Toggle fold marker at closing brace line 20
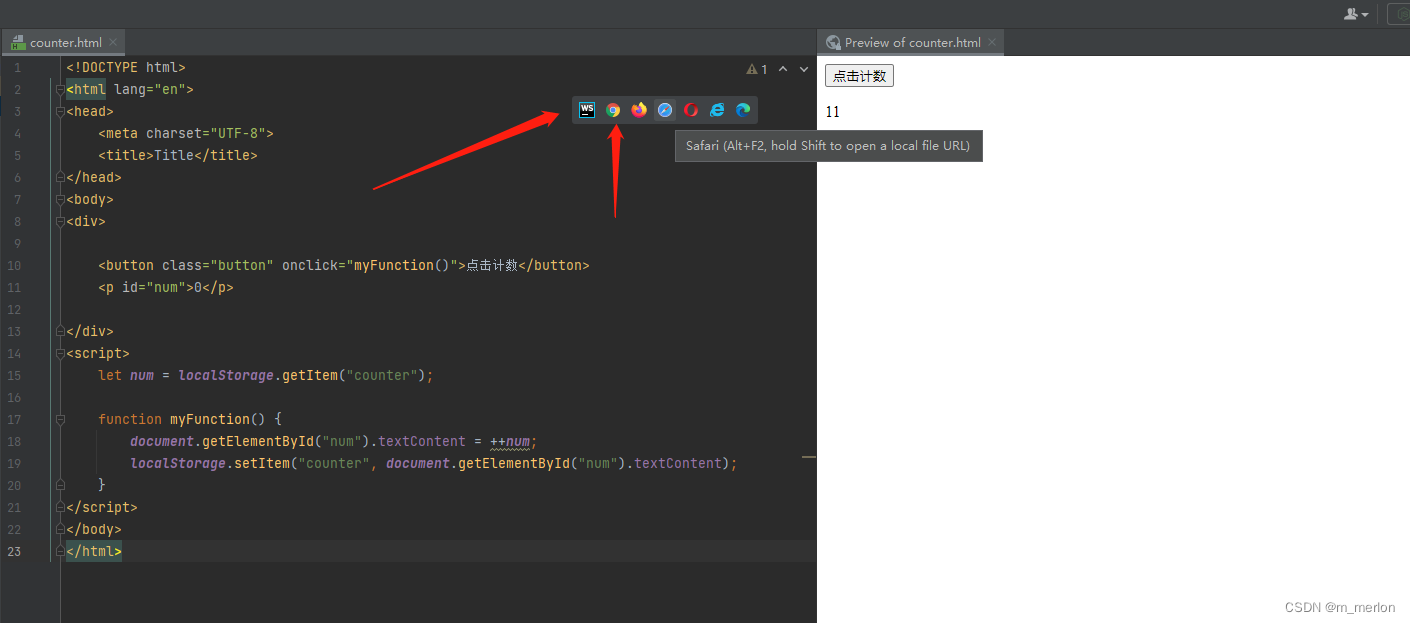The width and height of the screenshot is (1410, 623). (x=60, y=485)
